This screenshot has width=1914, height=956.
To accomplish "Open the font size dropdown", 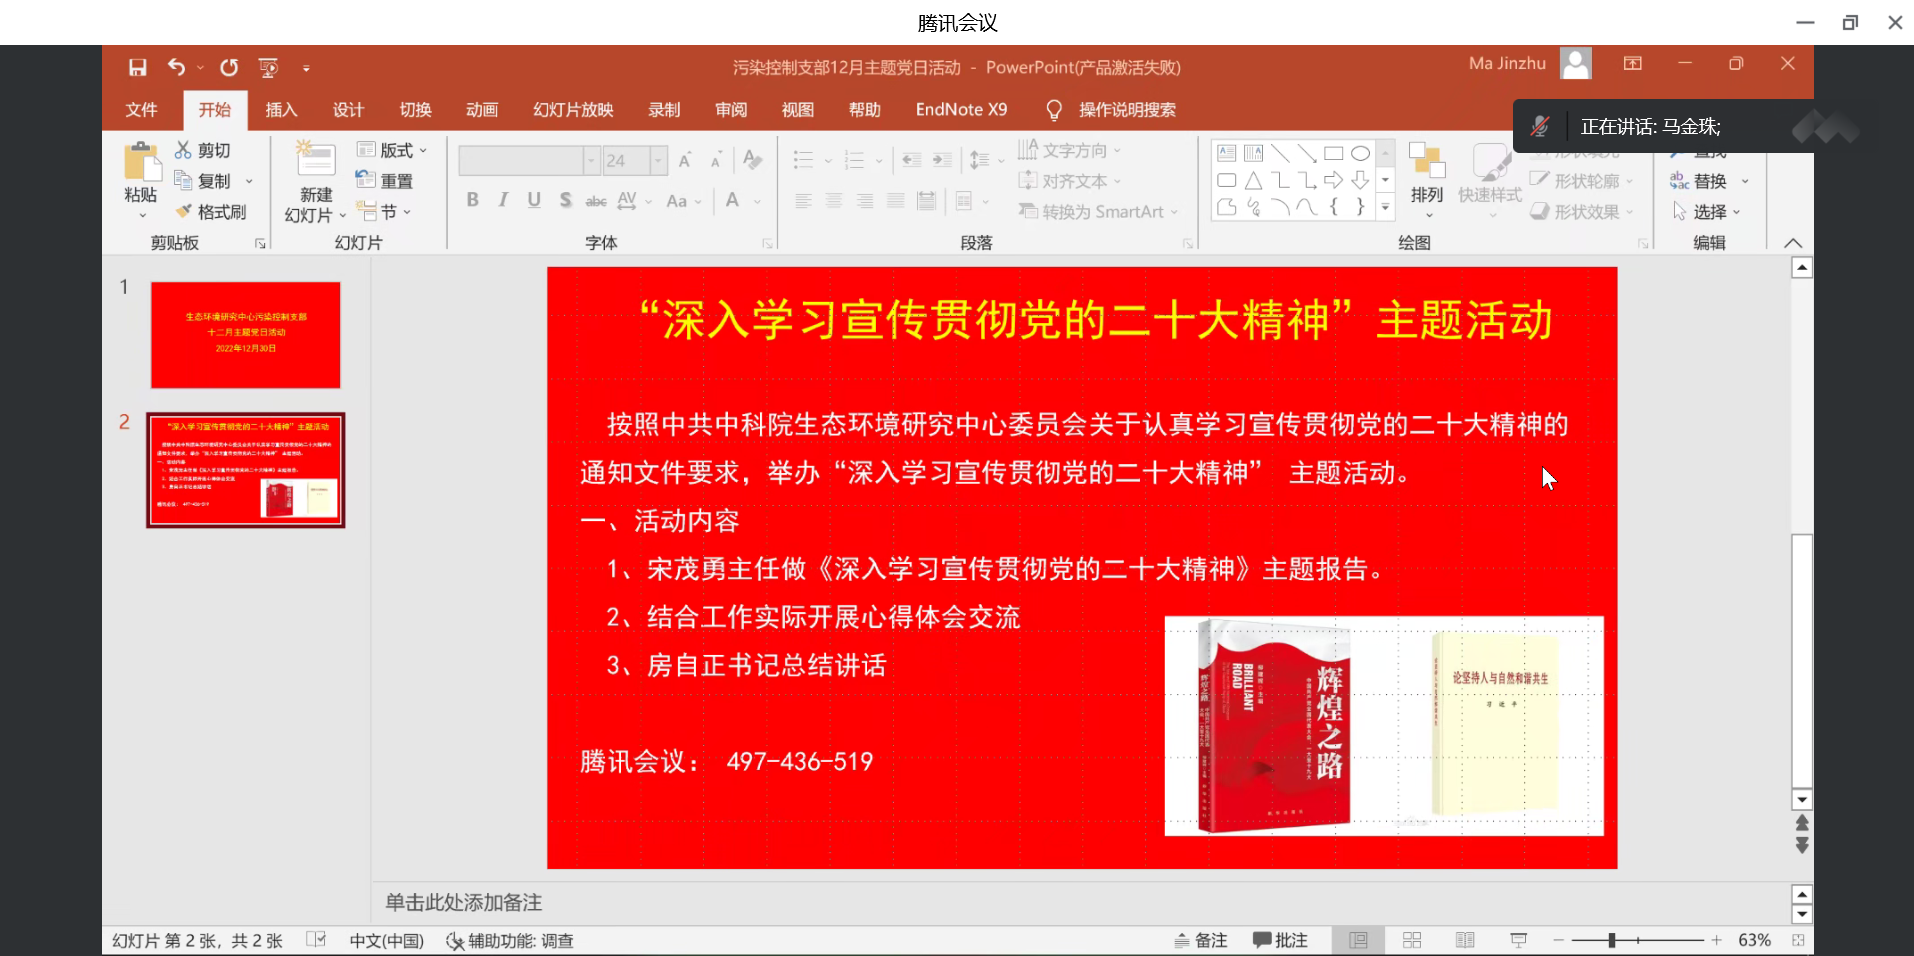I will (658, 160).
